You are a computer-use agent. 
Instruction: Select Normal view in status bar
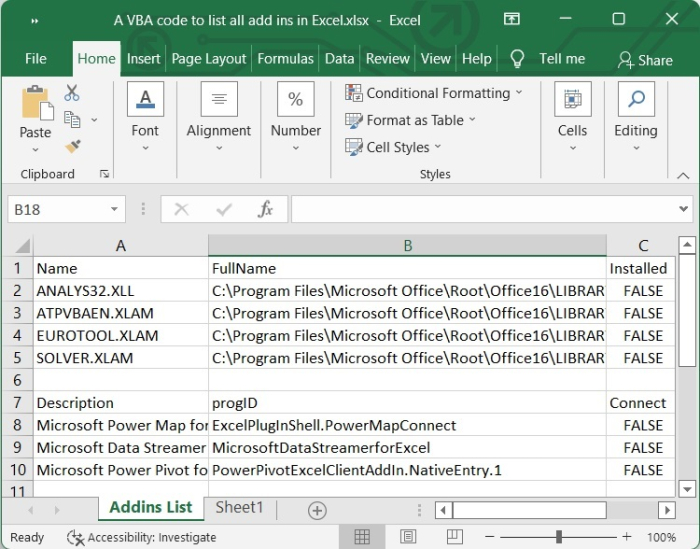tap(363, 537)
